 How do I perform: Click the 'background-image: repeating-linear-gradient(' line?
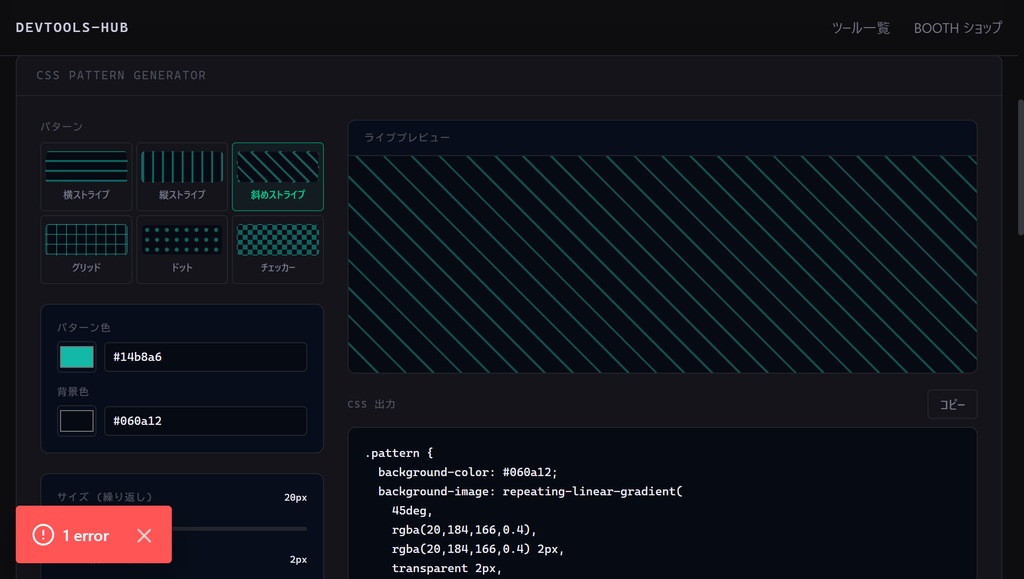(x=530, y=491)
